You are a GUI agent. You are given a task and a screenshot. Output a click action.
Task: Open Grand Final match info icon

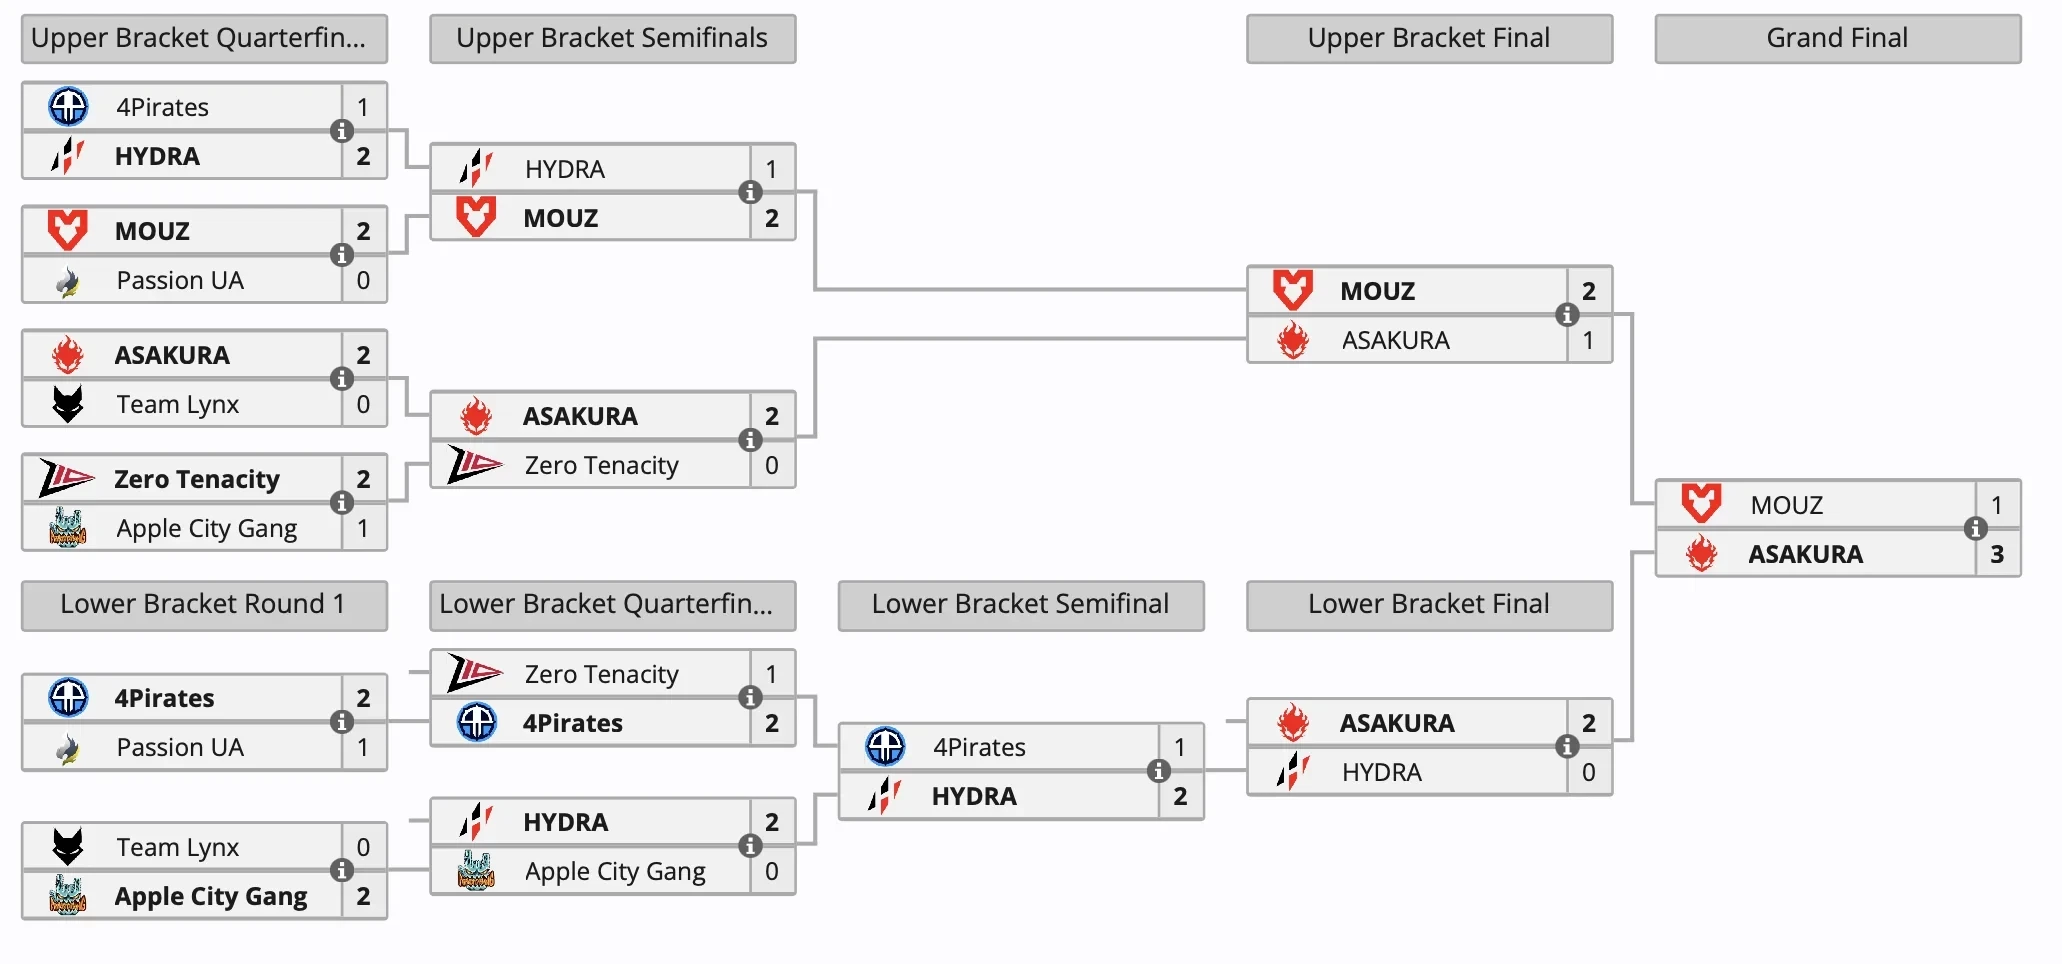(1975, 529)
